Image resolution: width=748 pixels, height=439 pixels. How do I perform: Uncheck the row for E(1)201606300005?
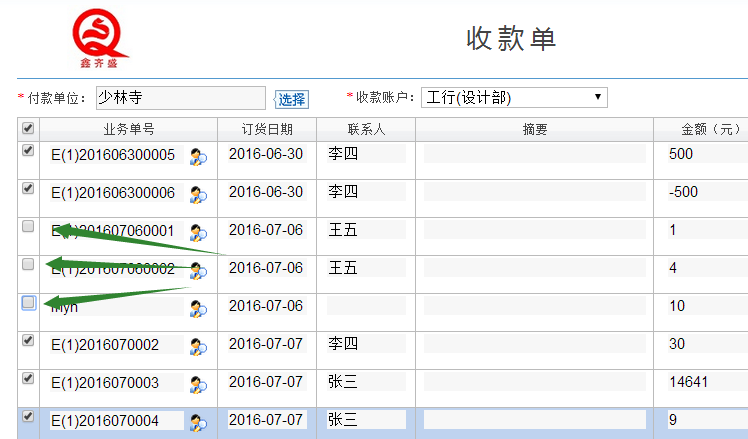click(28, 150)
